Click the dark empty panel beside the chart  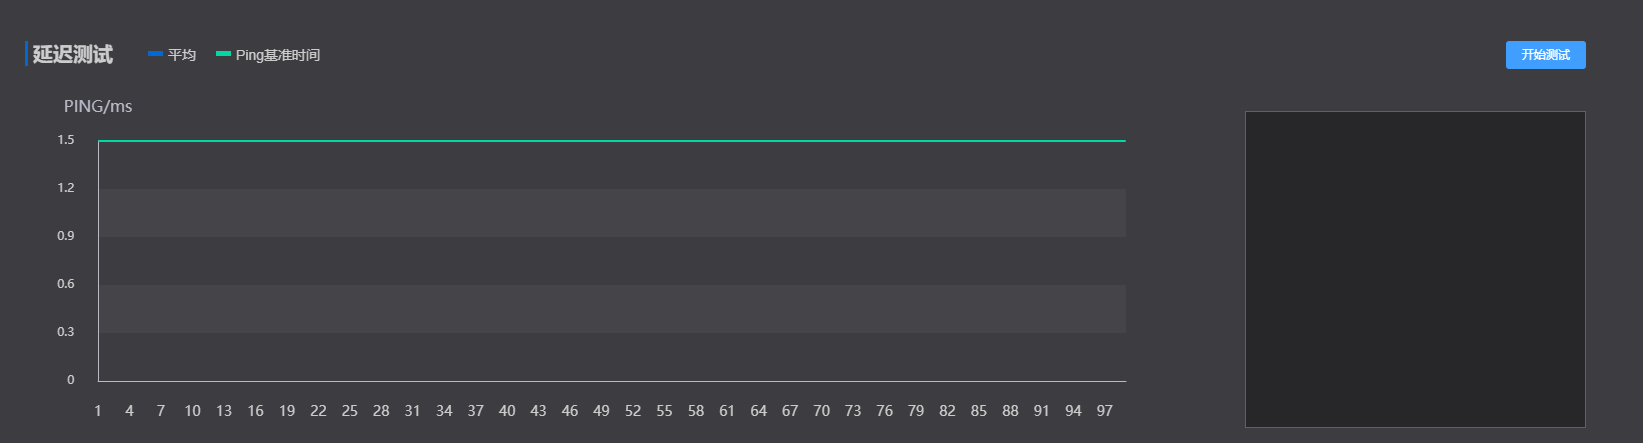pyautogui.click(x=1414, y=269)
